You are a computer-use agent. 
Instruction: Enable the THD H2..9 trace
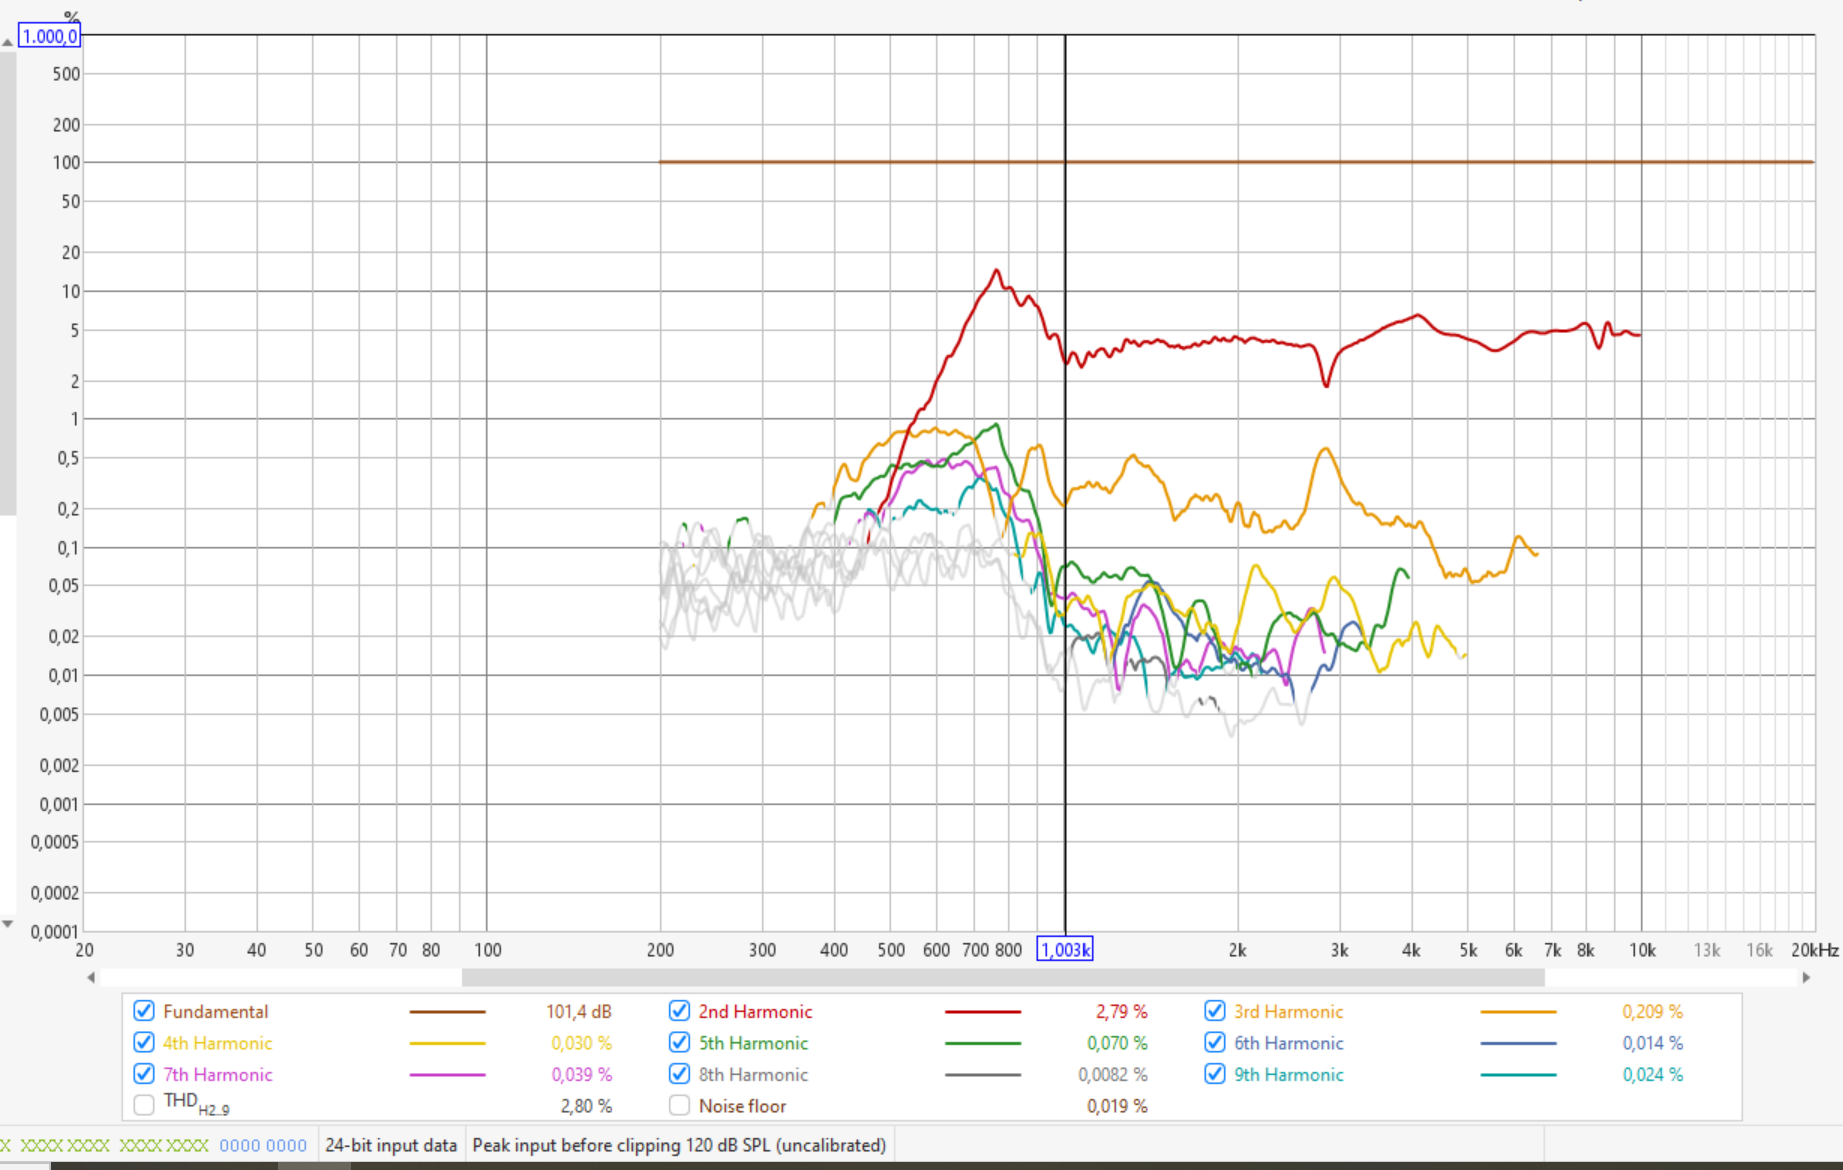[144, 1105]
